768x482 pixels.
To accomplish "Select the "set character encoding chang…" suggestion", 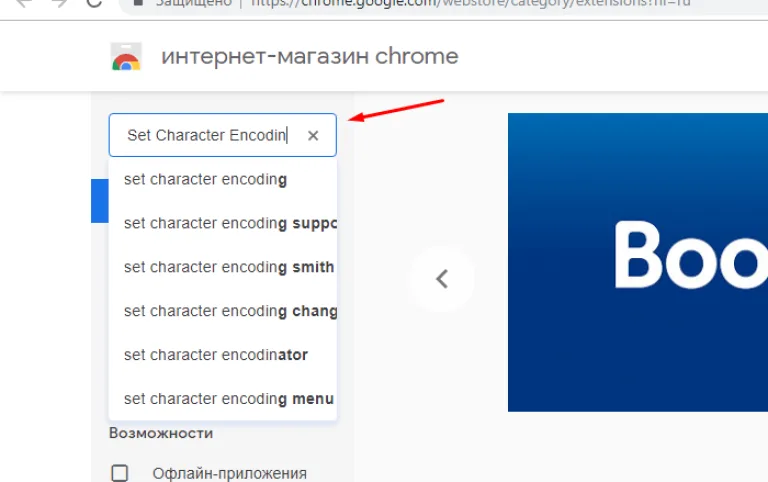I will pos(223,311).
